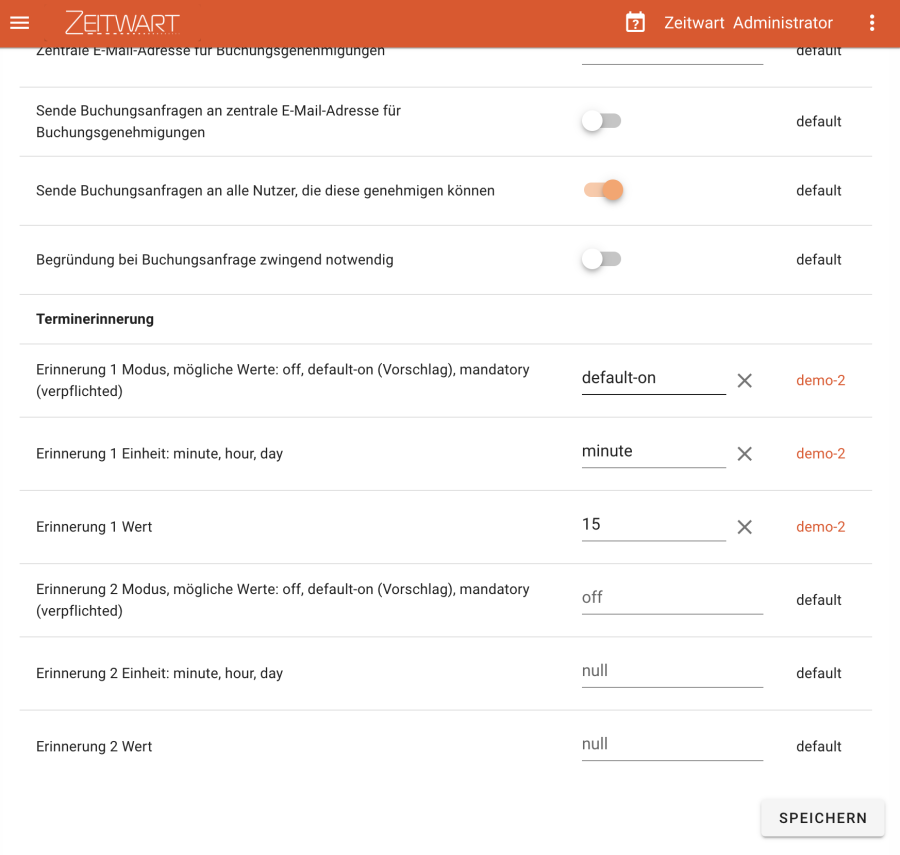900x855 pixels.
Task: Open the calendar help icon
Action: (635, 23)
